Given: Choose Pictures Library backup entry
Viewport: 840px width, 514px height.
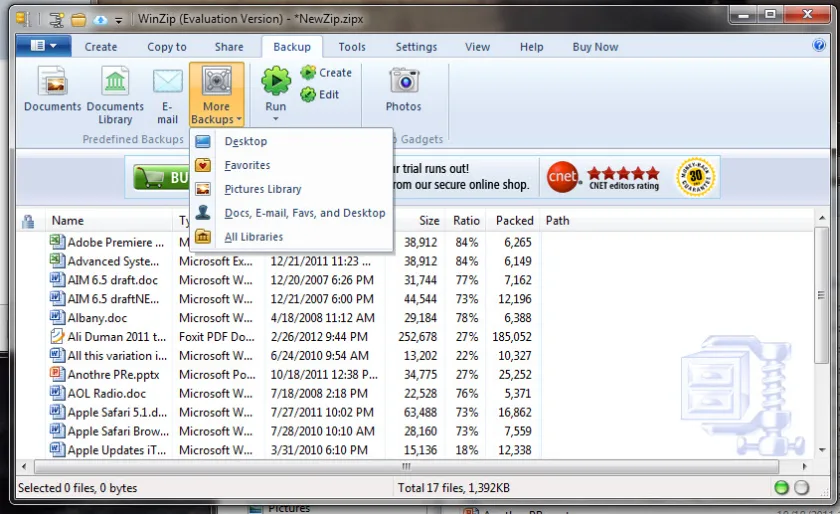Looking at the screenshot, I should pyautogui.click(x=291, y=189).
